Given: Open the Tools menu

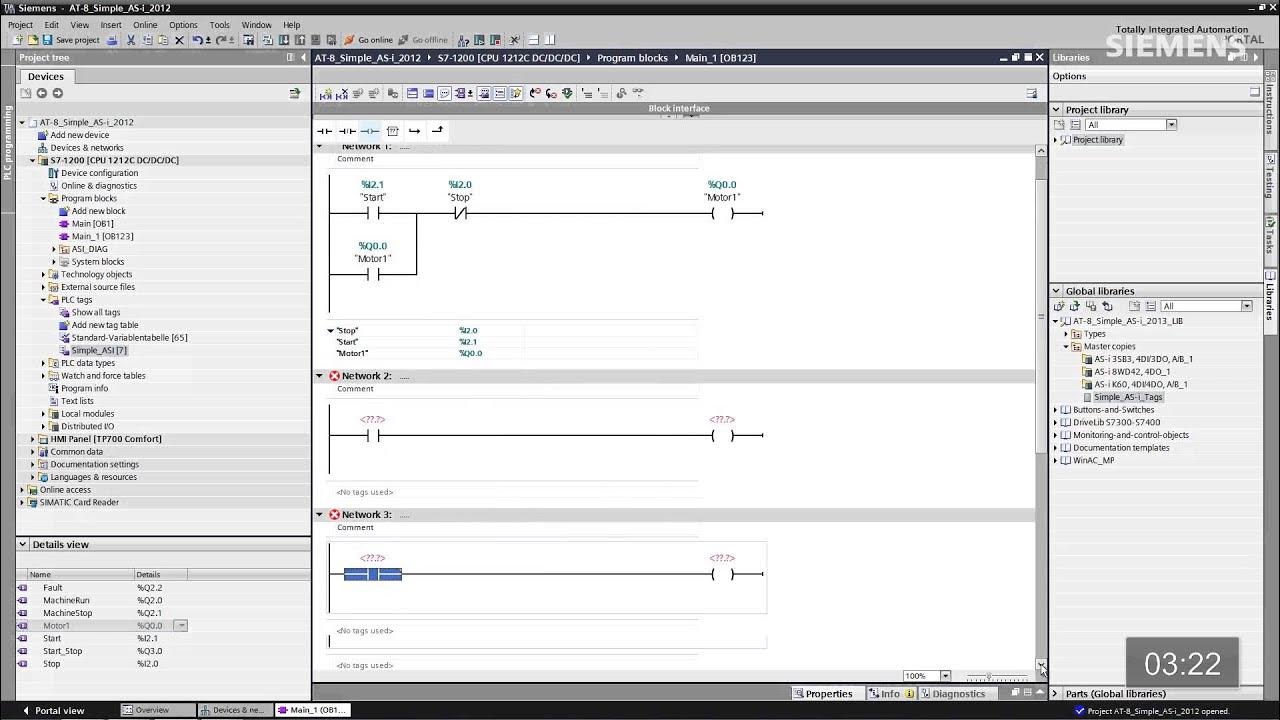Looking at the screenshot, I should [219, 25].
